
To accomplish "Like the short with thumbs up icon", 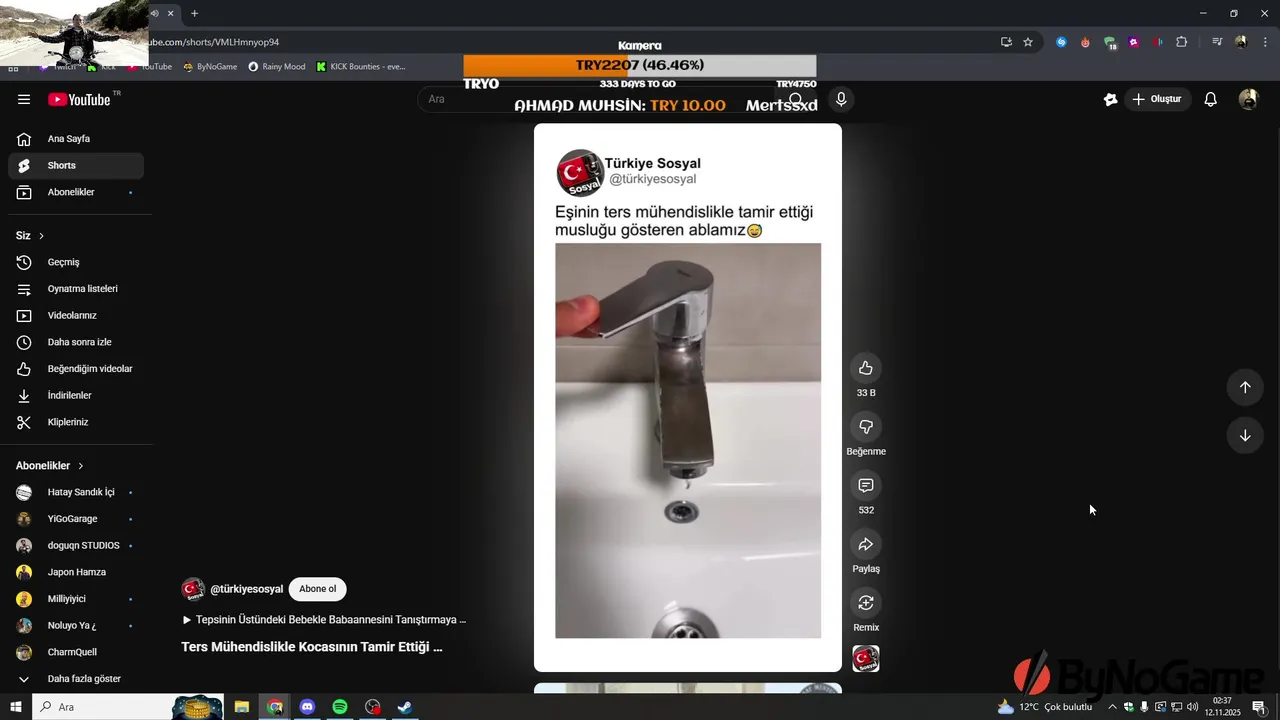I will [866, 368].
